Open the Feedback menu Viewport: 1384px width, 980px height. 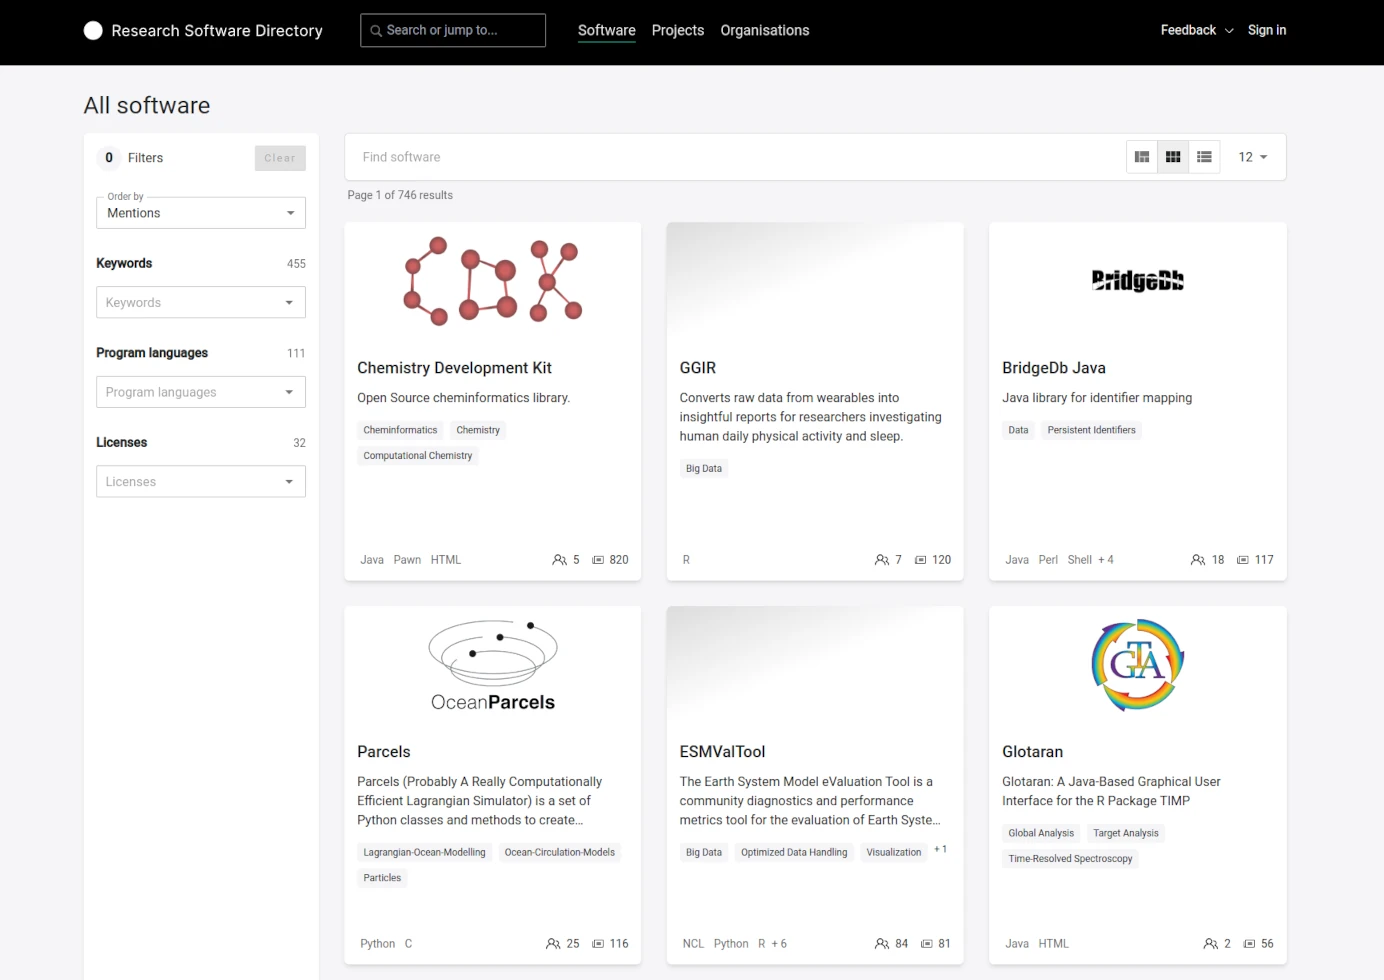1196,30
